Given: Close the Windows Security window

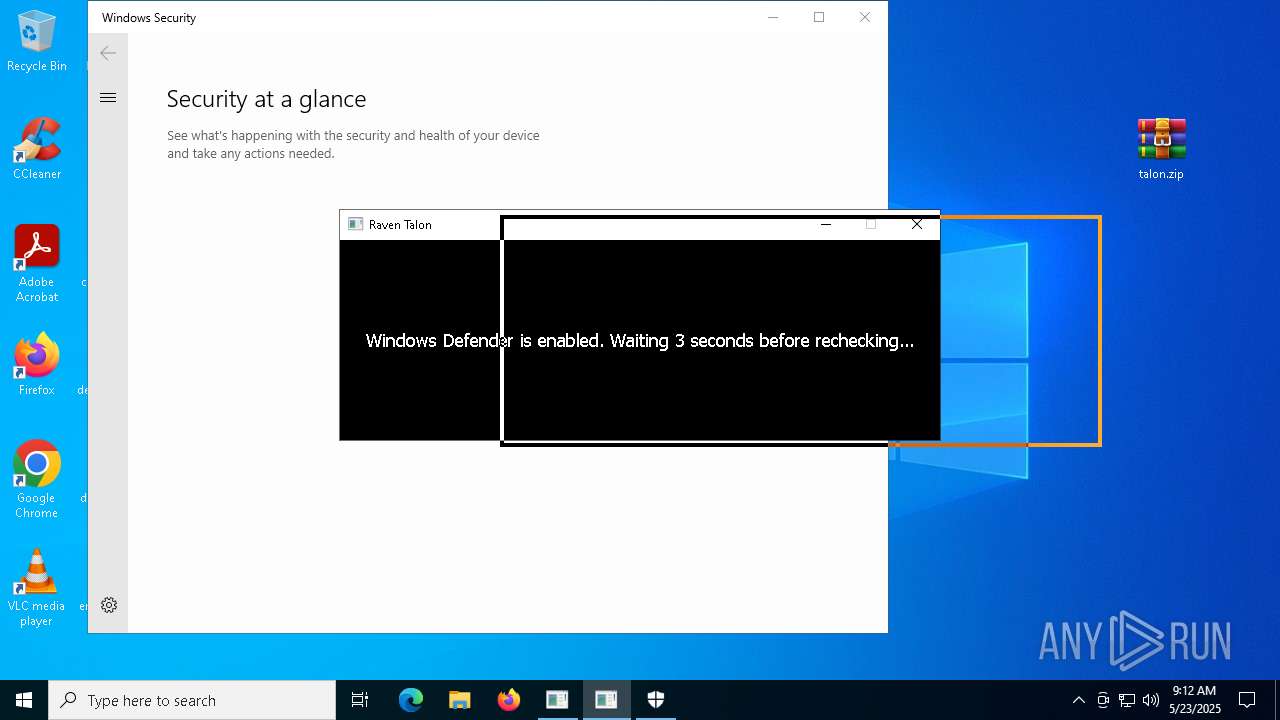Looking at the screenshot, I should (865, 17).
